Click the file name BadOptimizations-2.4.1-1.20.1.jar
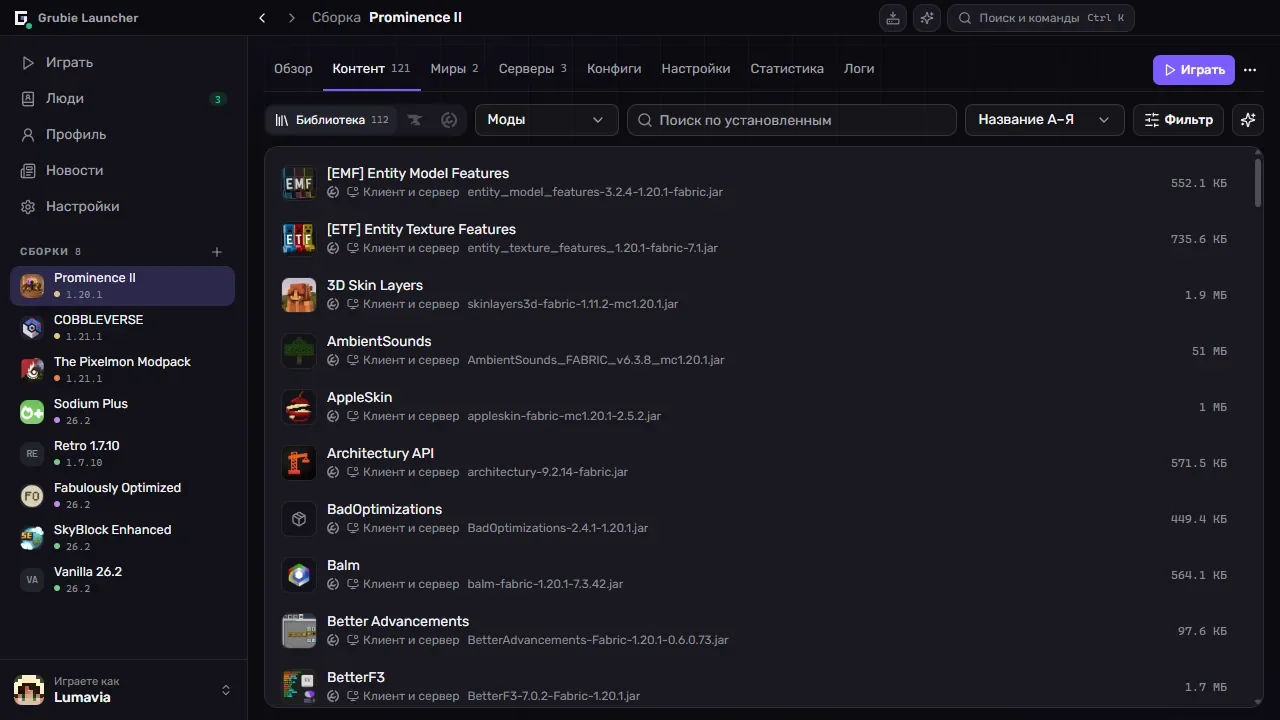Image resolution: width=1280 pixels, height=720 pixels. pos(558,528)
